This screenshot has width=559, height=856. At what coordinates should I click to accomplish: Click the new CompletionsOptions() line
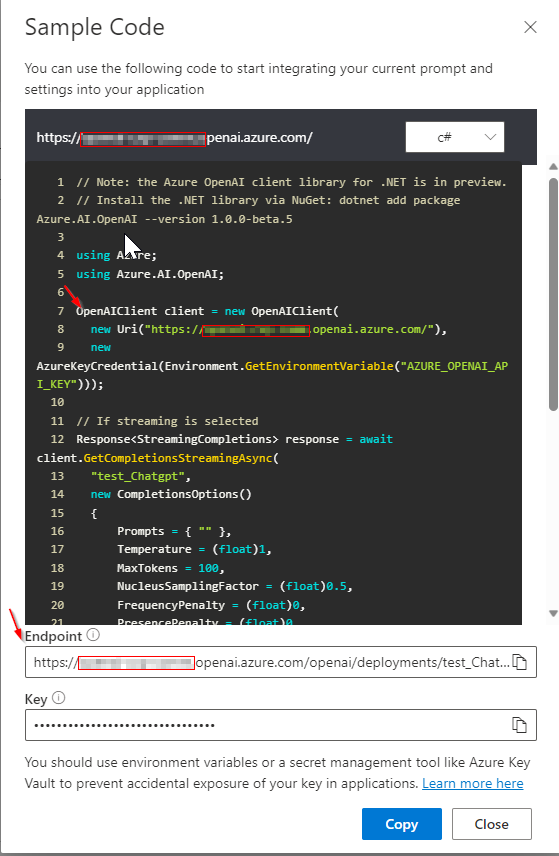[x=171, y=494]
